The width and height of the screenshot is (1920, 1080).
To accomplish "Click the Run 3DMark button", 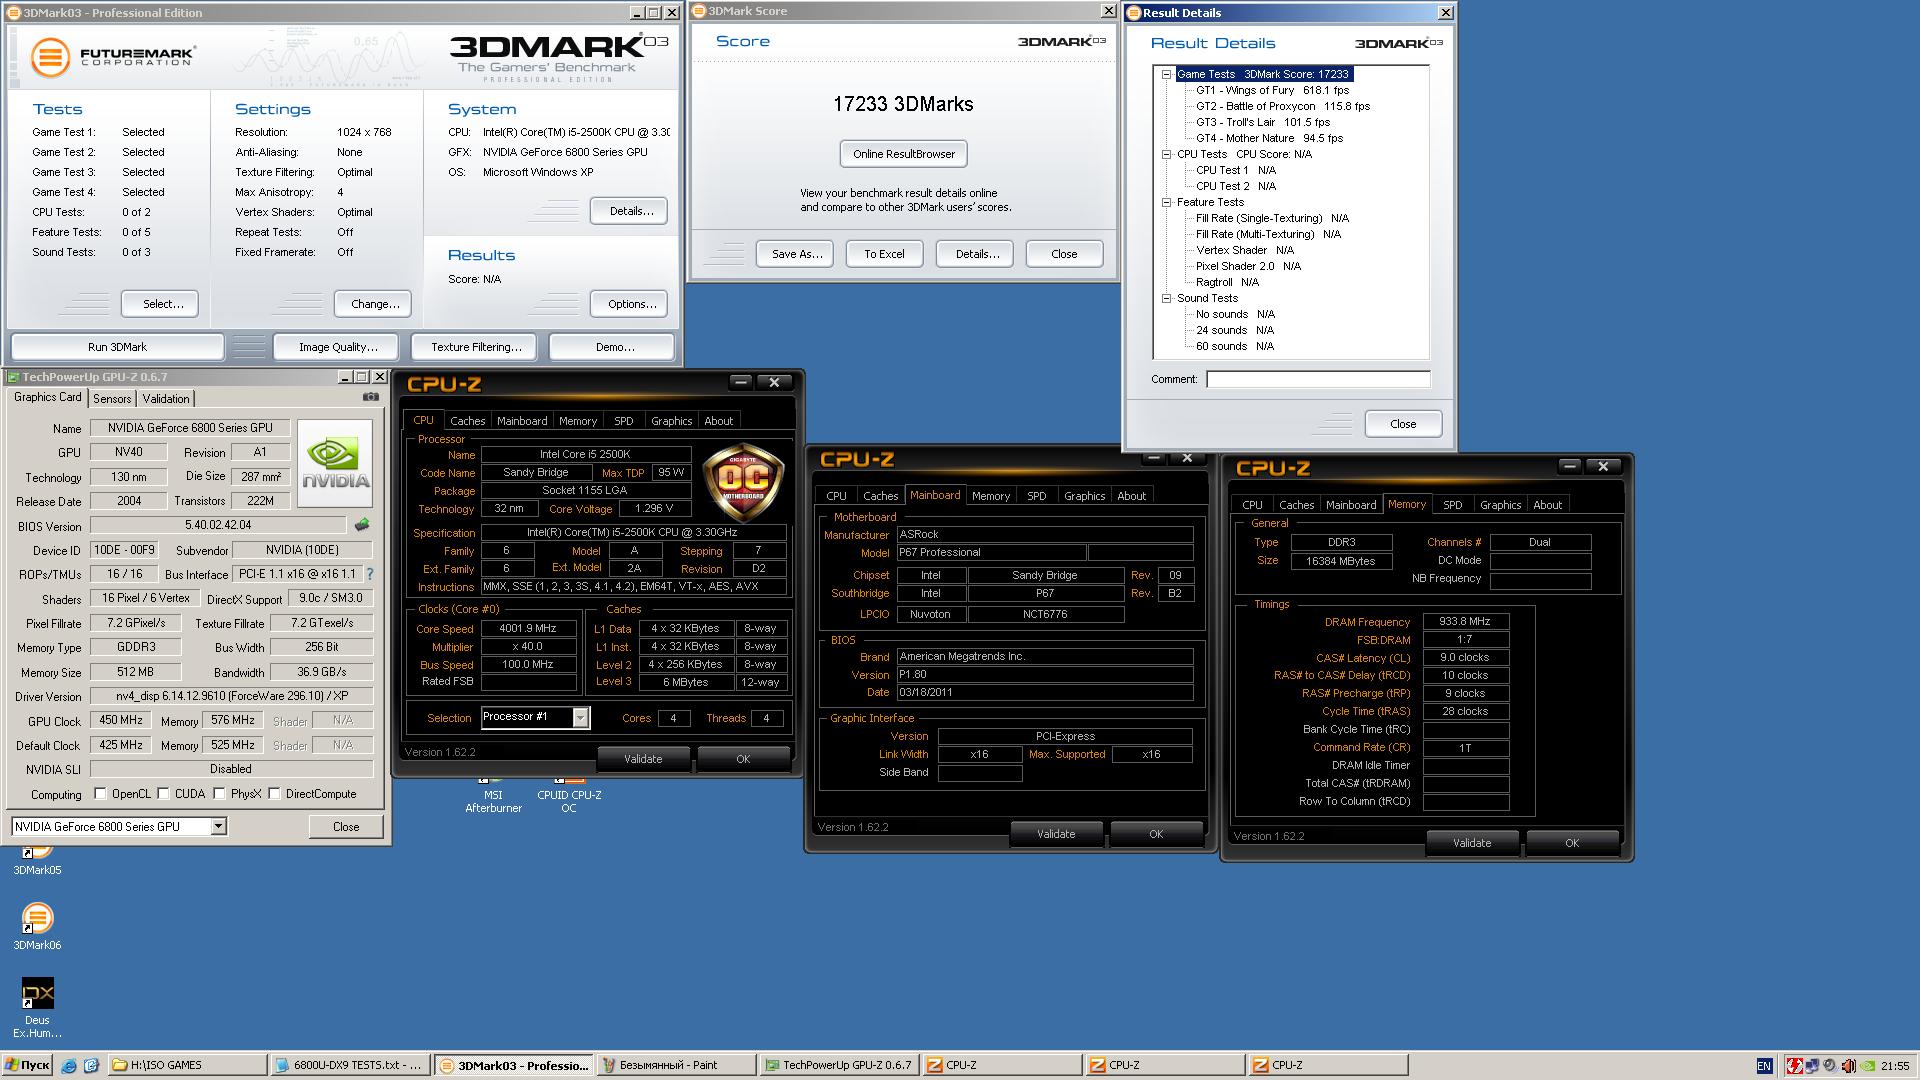I will tap(117, 347).
